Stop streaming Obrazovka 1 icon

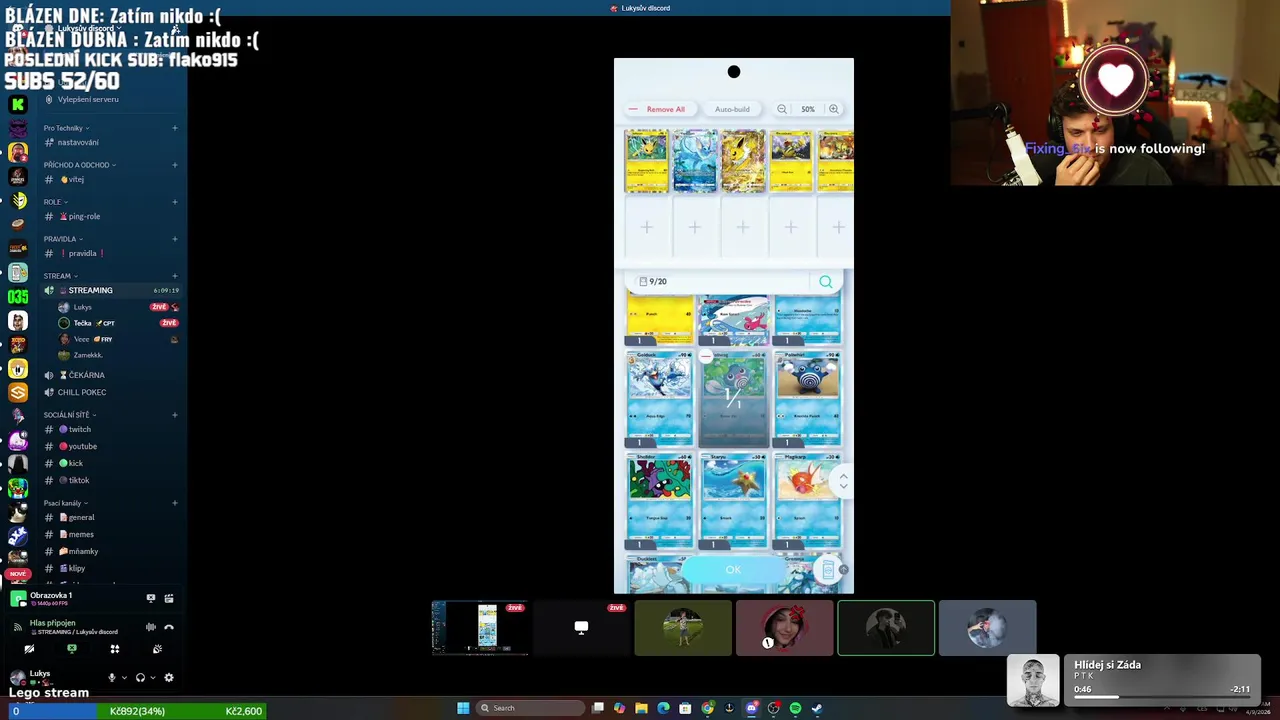(x=151, y=598)
